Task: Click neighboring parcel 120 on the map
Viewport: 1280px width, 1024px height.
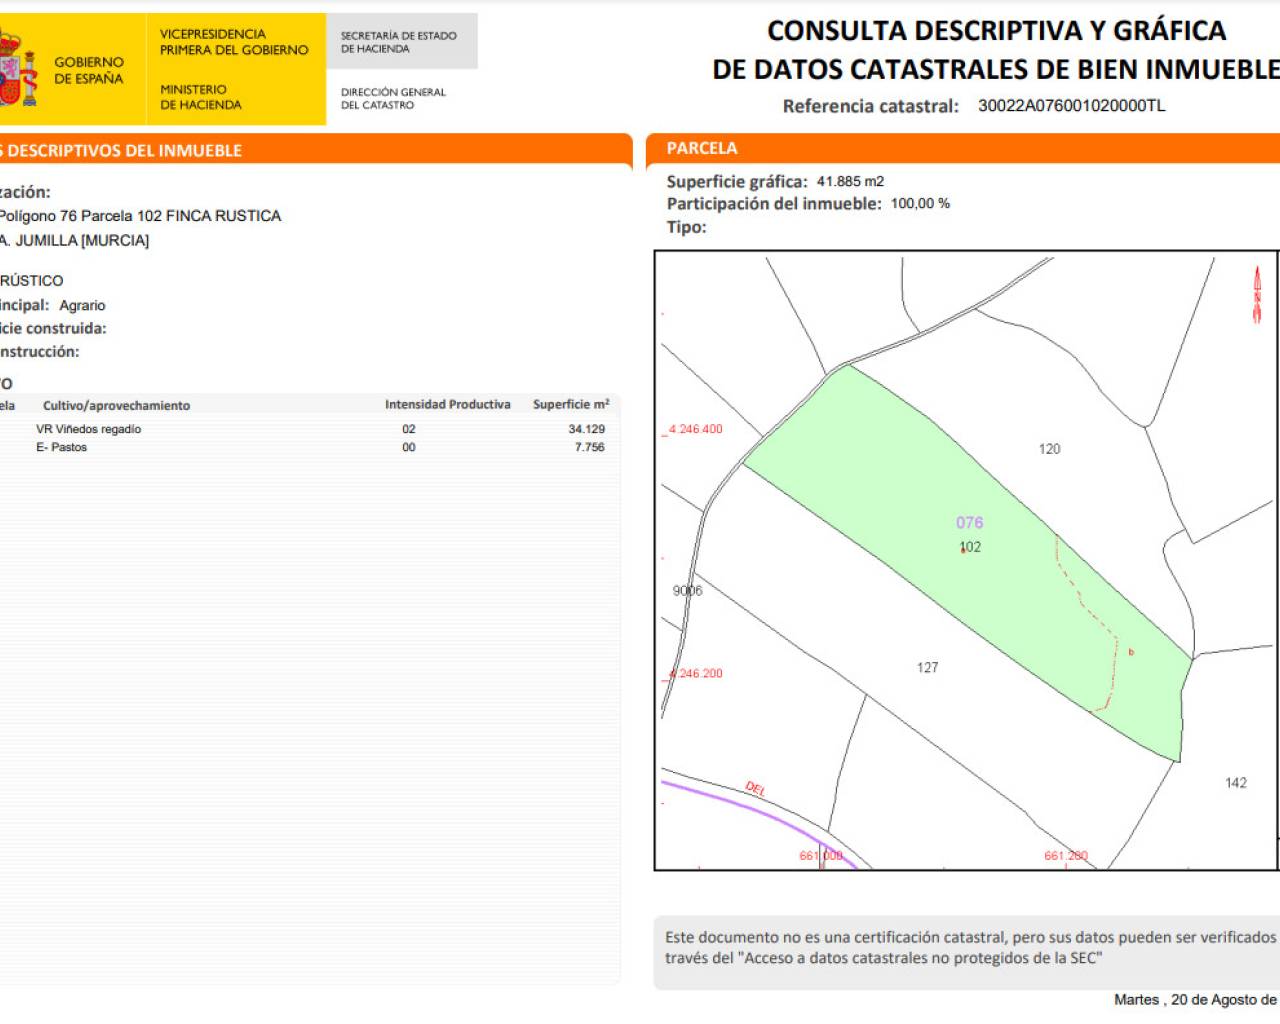Action: click(1049, 449)
